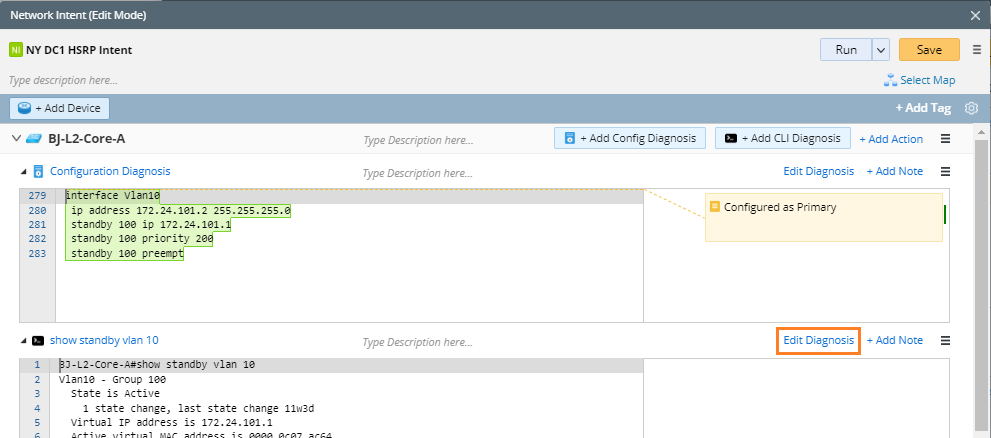The height and width of the screenshot is (438, 991).
Task: Click the NY DC1 HSRP Intent icon
Action: [15, 50]
